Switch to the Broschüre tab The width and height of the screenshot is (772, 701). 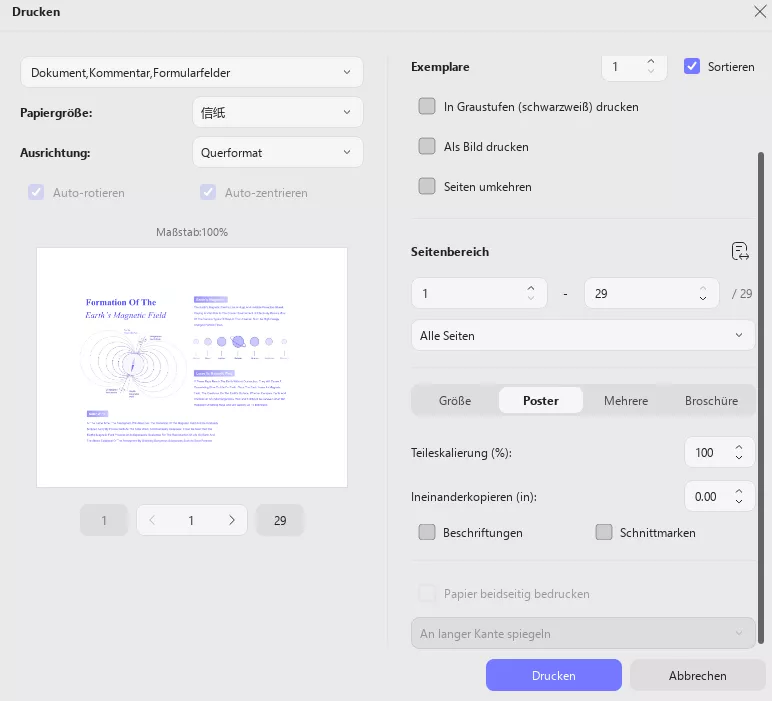click(711, 401)
